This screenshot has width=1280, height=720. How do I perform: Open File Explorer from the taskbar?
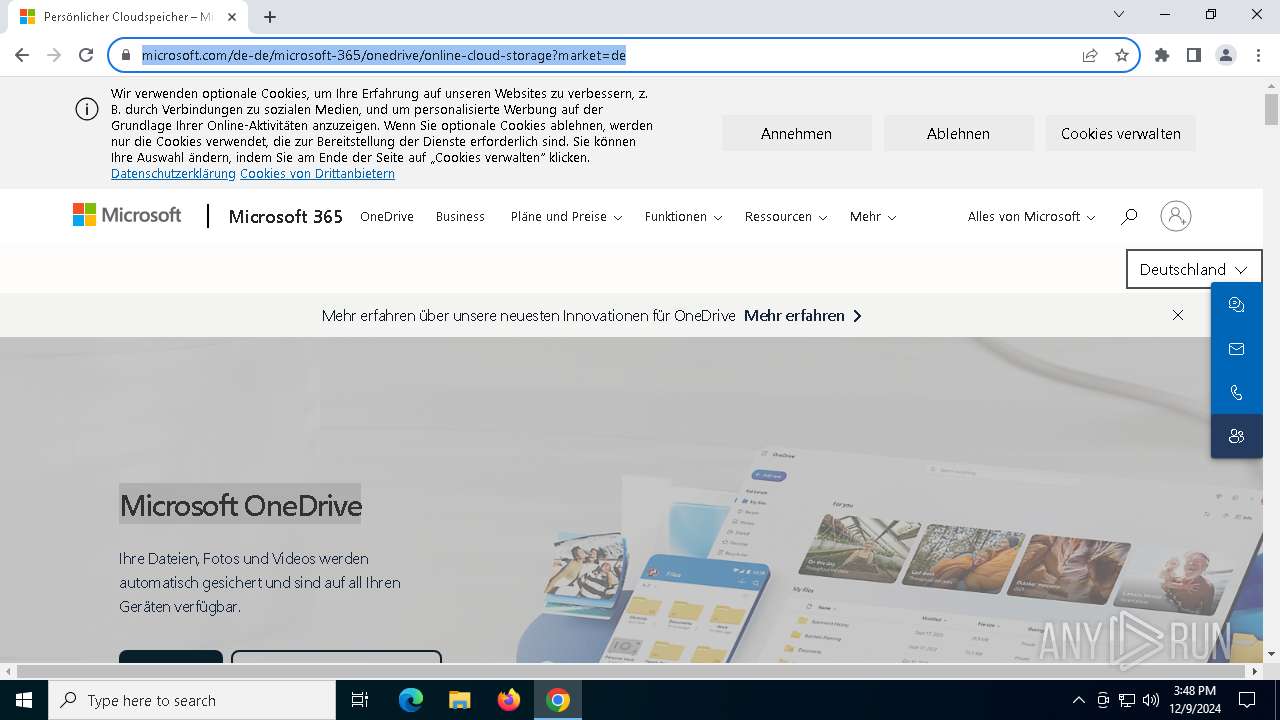pos(459,700)
